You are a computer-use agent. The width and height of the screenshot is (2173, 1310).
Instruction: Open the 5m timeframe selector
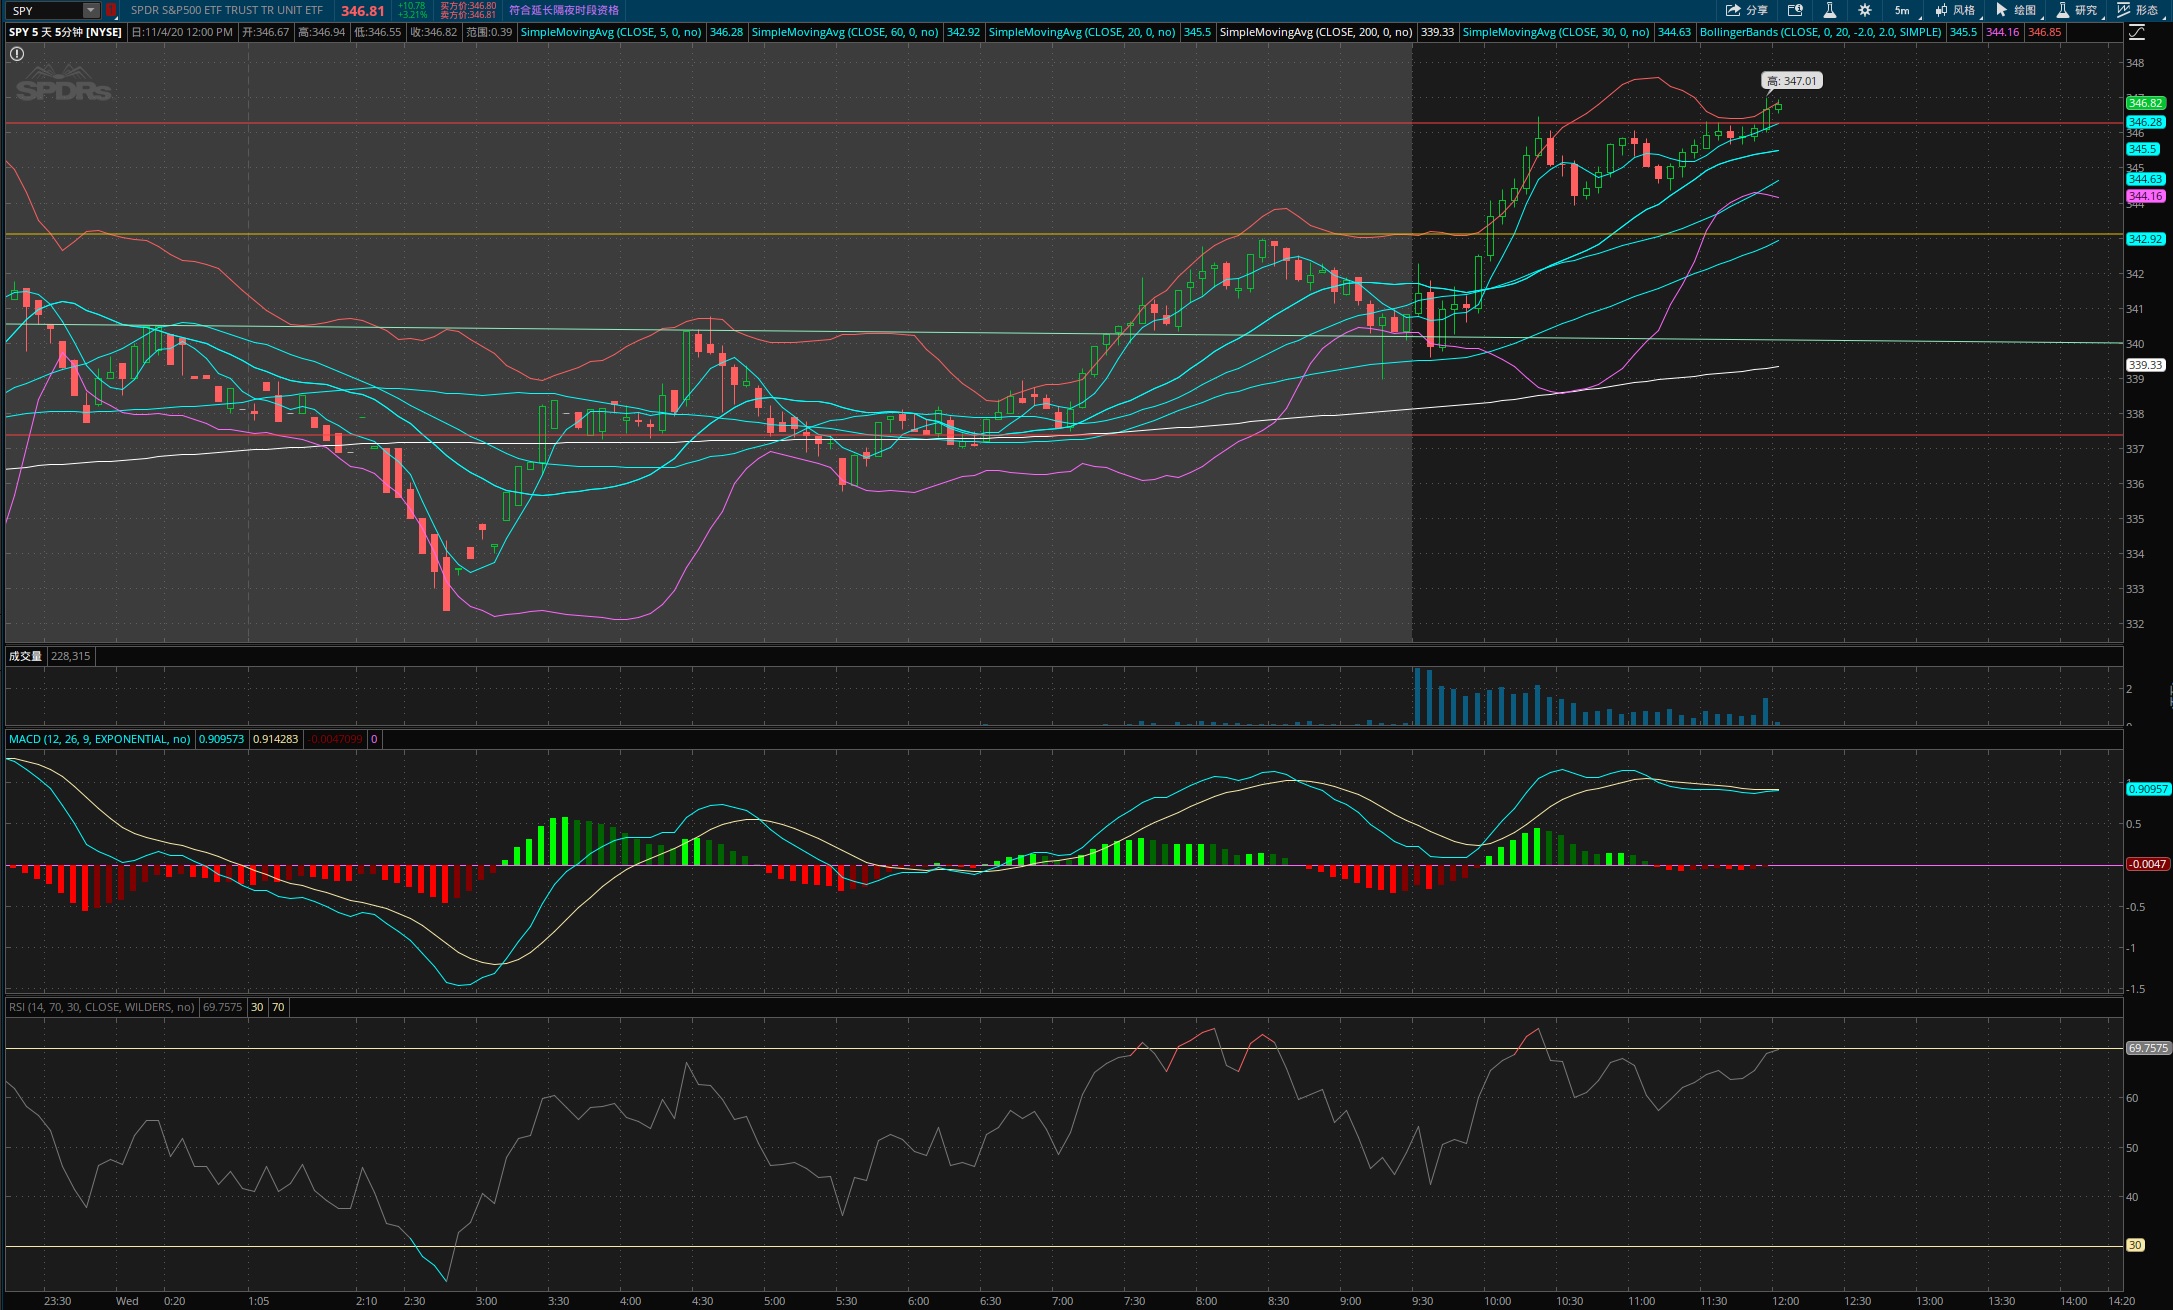pos(1902,10)
